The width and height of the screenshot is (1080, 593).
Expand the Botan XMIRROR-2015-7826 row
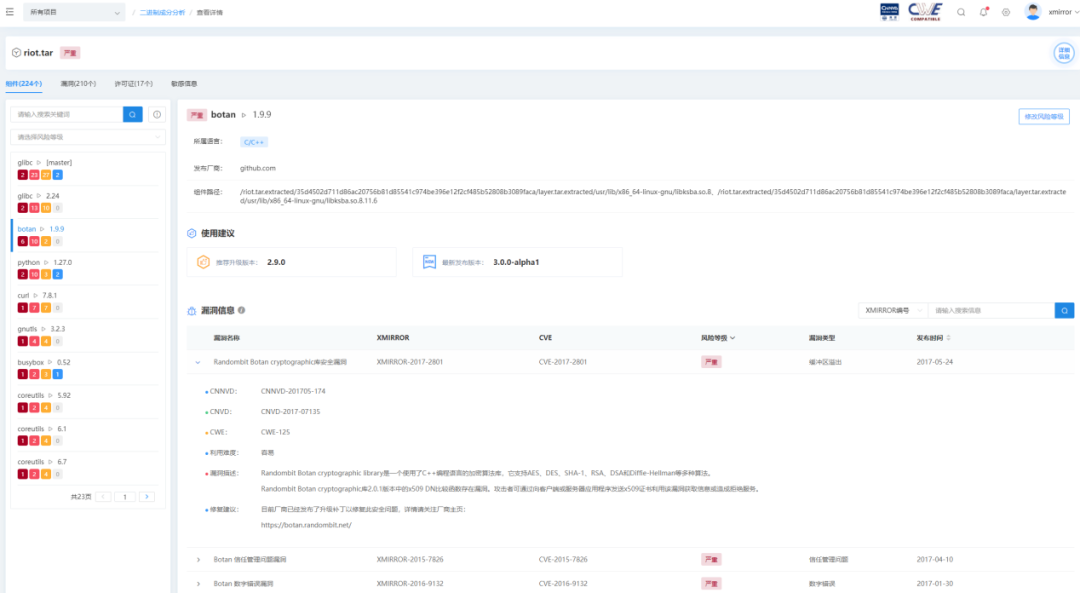[x=198, y=560]
